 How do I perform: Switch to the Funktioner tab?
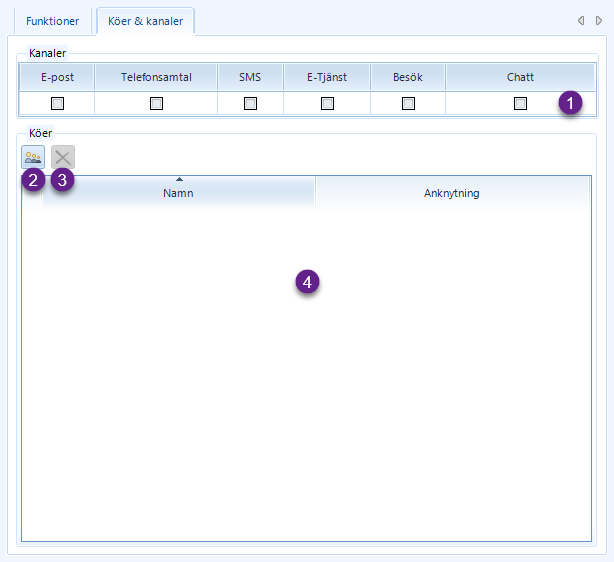point(52,21)
